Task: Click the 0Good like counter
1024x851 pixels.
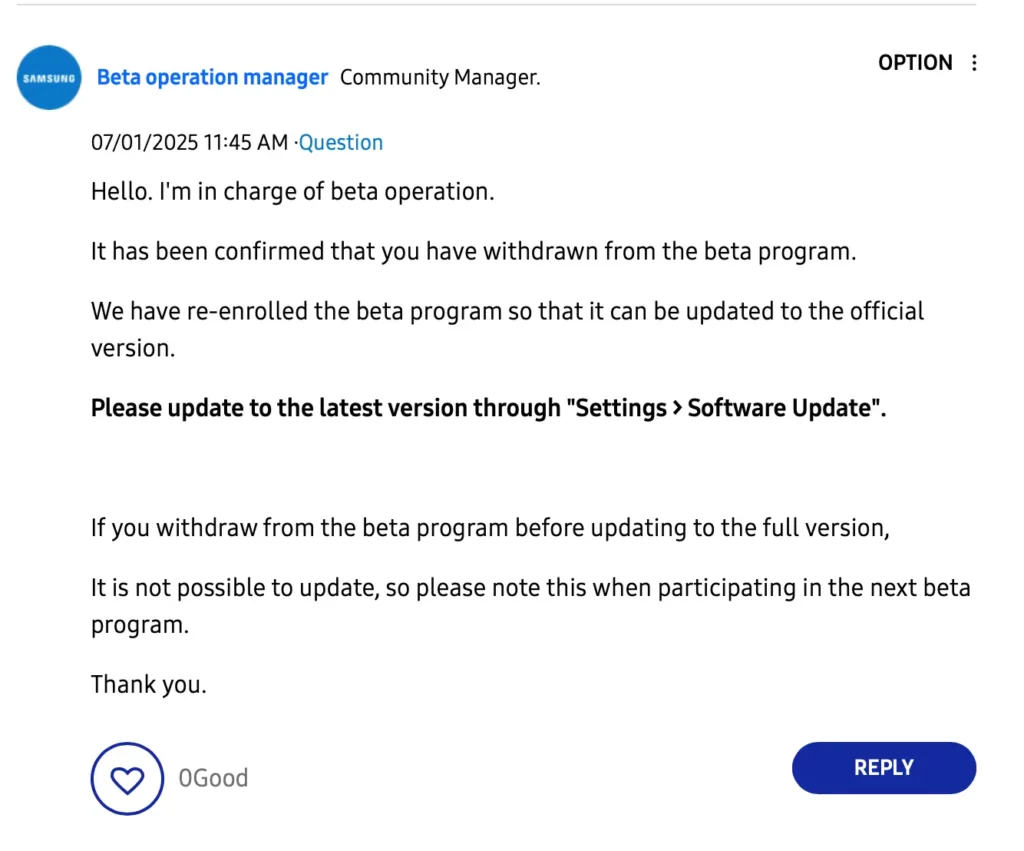Action: [214, 778]
